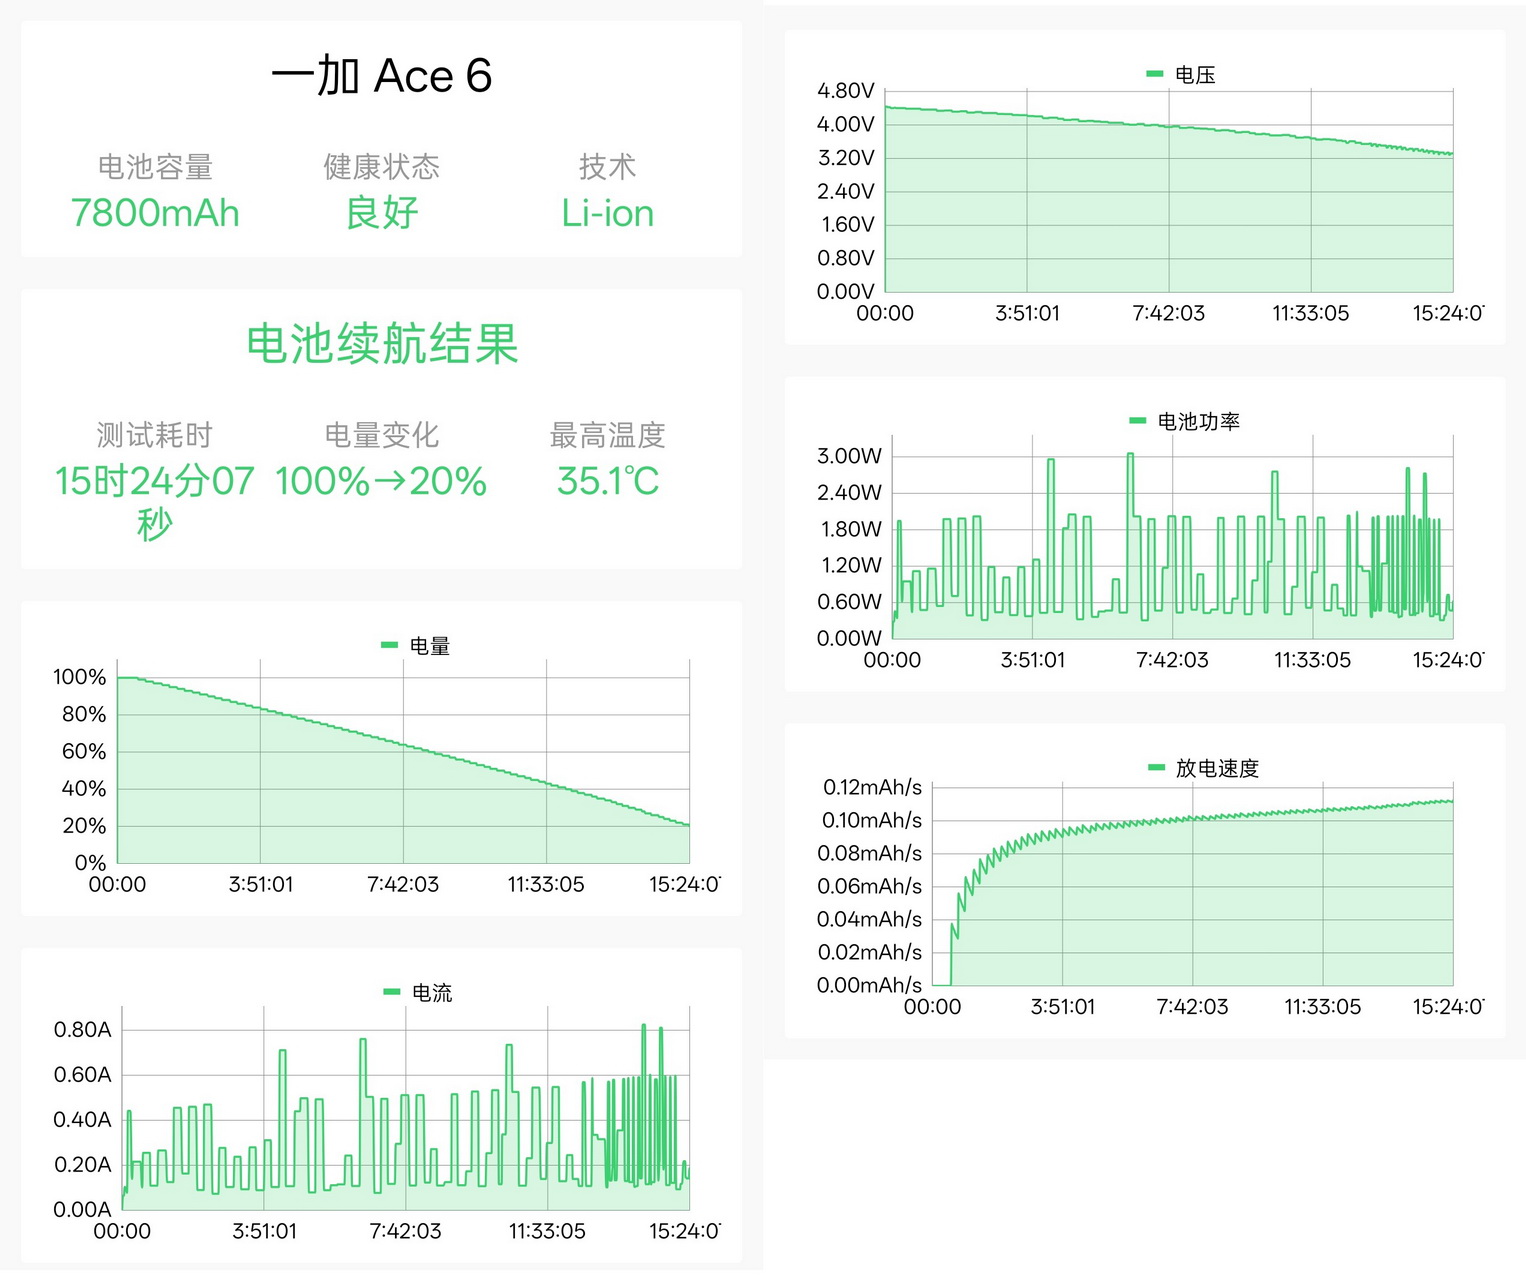Select the 一加 Ace 6 device title
The width and height of the screenshot is (1526, 1275).
(383, 75)
